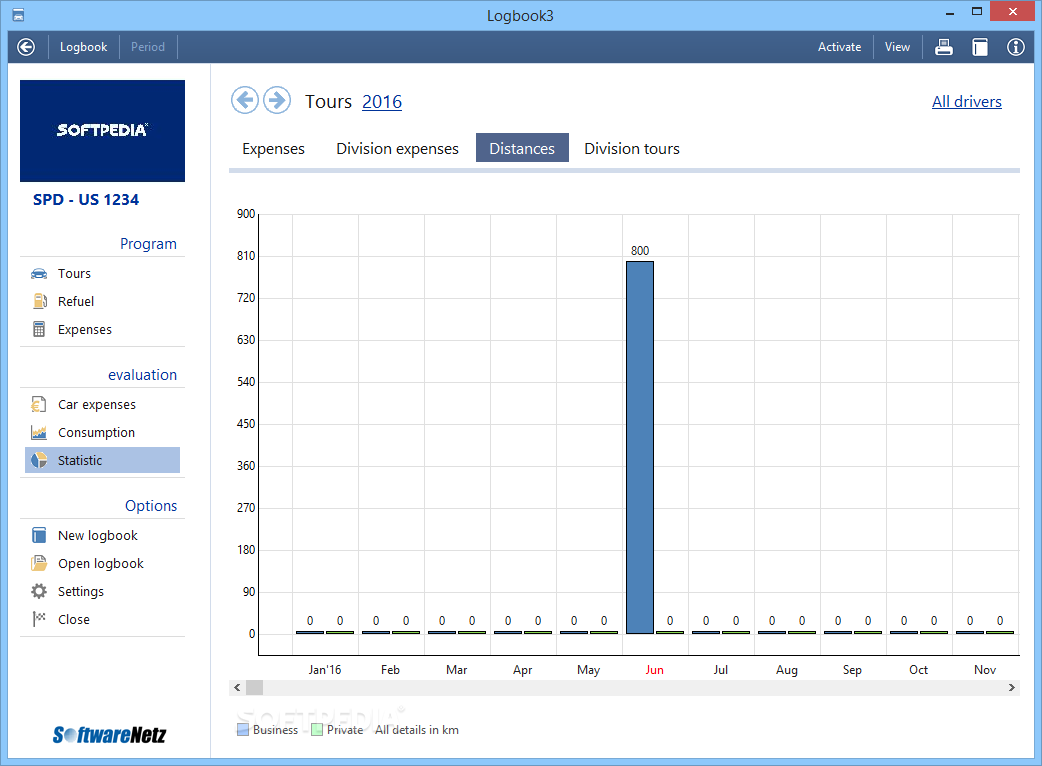Switch to the Division tours tab

click(632, 148)
